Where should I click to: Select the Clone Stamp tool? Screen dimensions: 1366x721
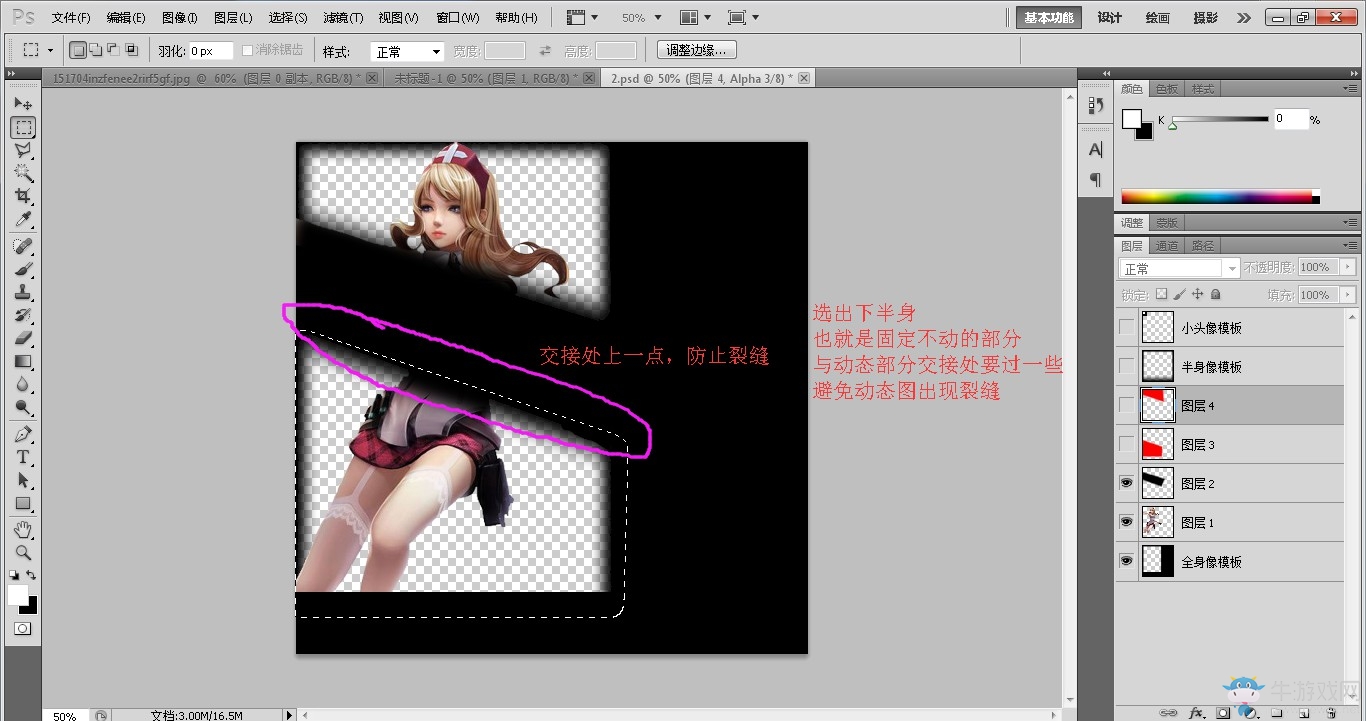pyautogui.click(x=23, y=292)
